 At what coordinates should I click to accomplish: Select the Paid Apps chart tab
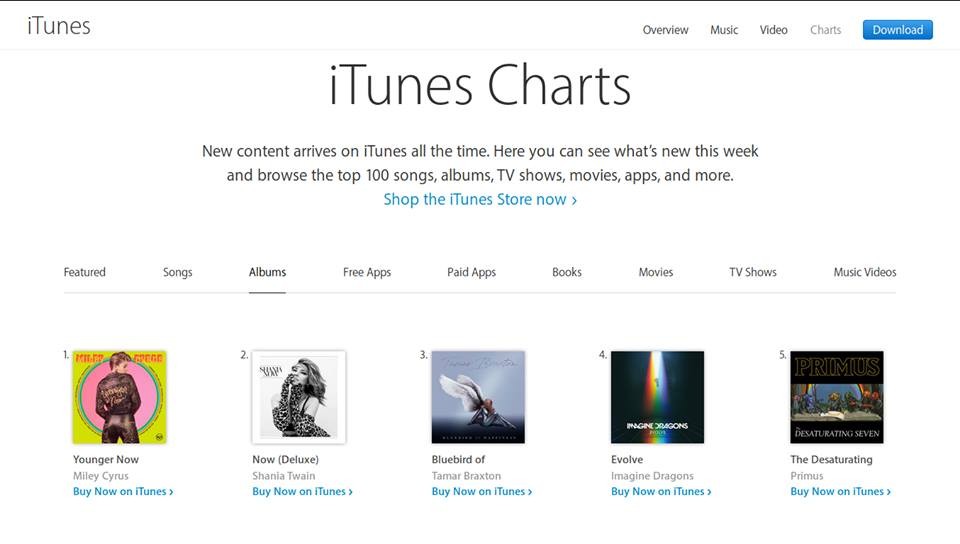tap(471, 272)
